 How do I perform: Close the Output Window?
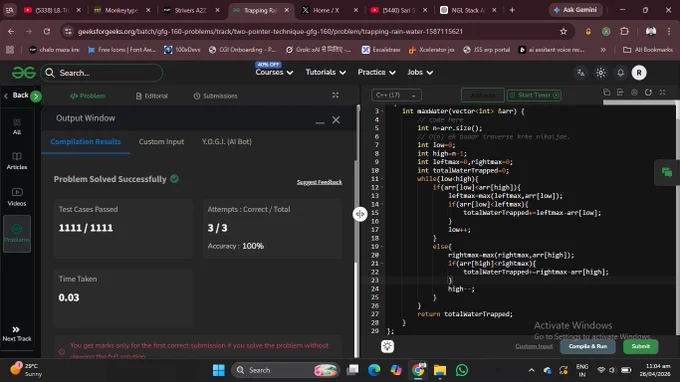[336, 120]
